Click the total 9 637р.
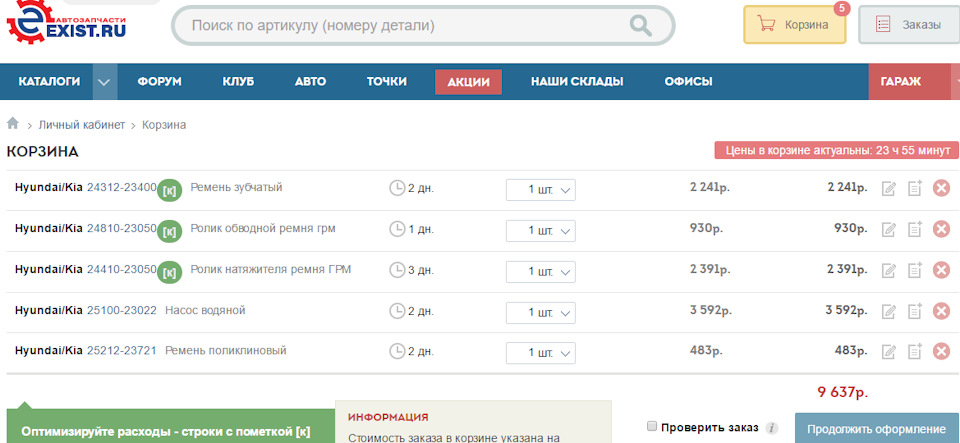The width and height of the screenshot is (960, 443). [842, 392]
